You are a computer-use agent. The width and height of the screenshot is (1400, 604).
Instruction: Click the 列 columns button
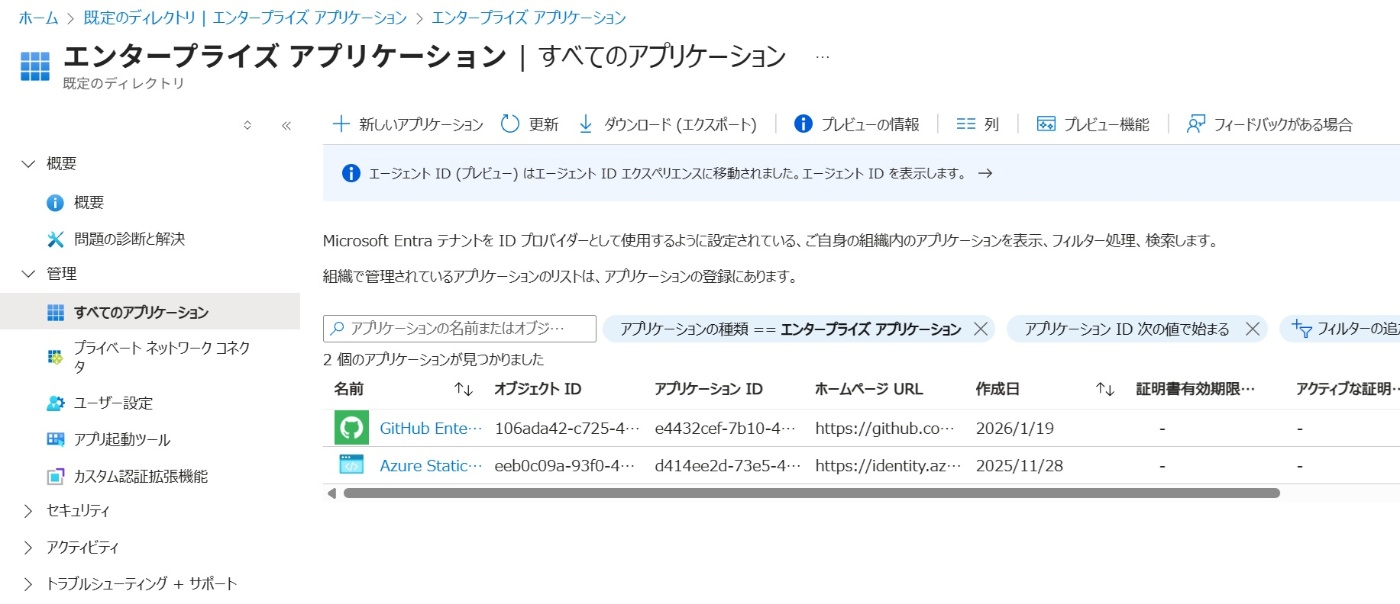coord(978,124)
